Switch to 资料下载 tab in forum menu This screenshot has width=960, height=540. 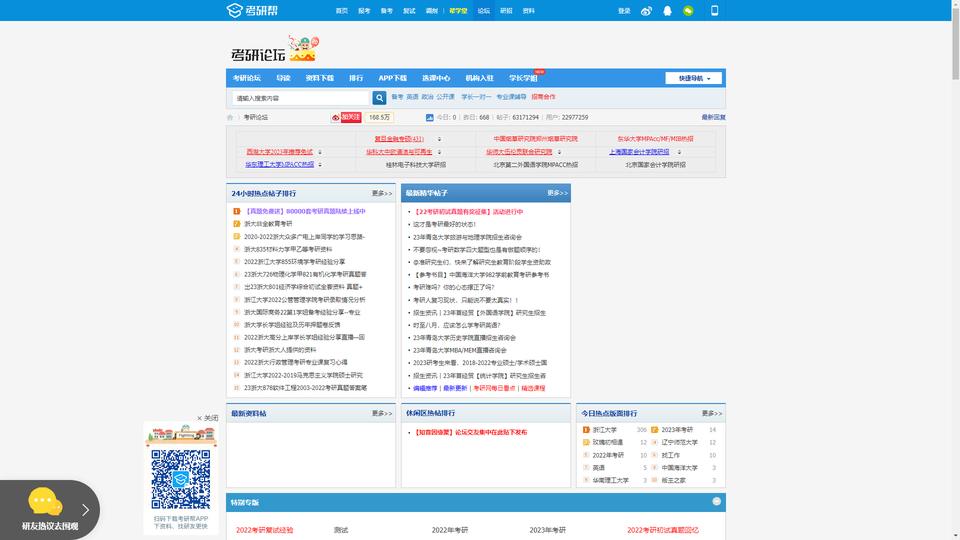coord(320,78)
